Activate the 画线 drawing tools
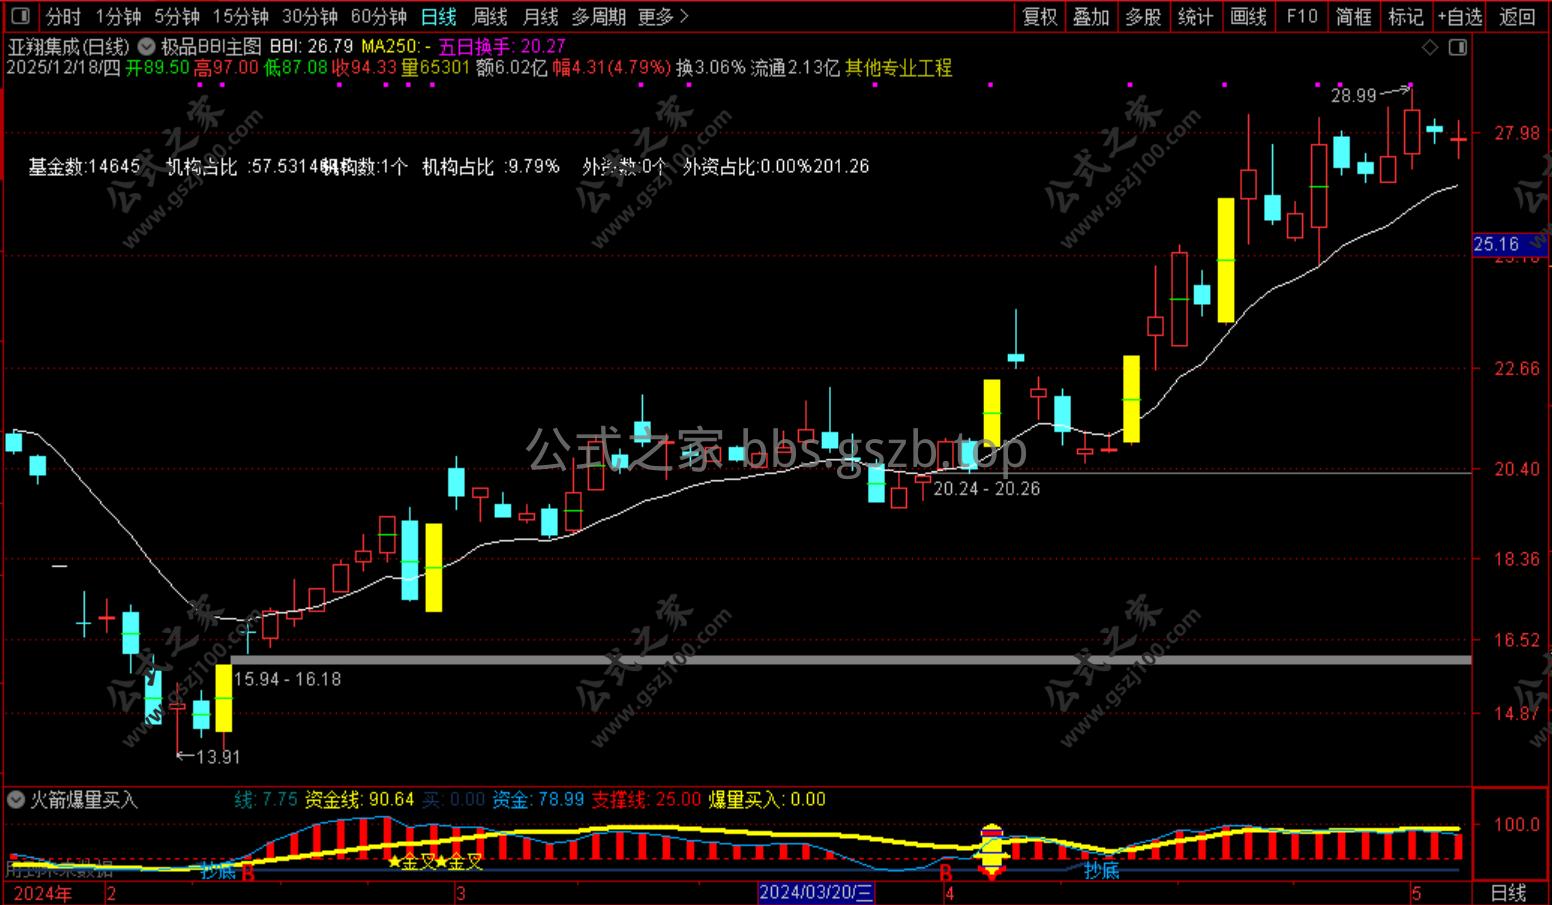The image size is (1552, 905). (x=1249, y=17)
